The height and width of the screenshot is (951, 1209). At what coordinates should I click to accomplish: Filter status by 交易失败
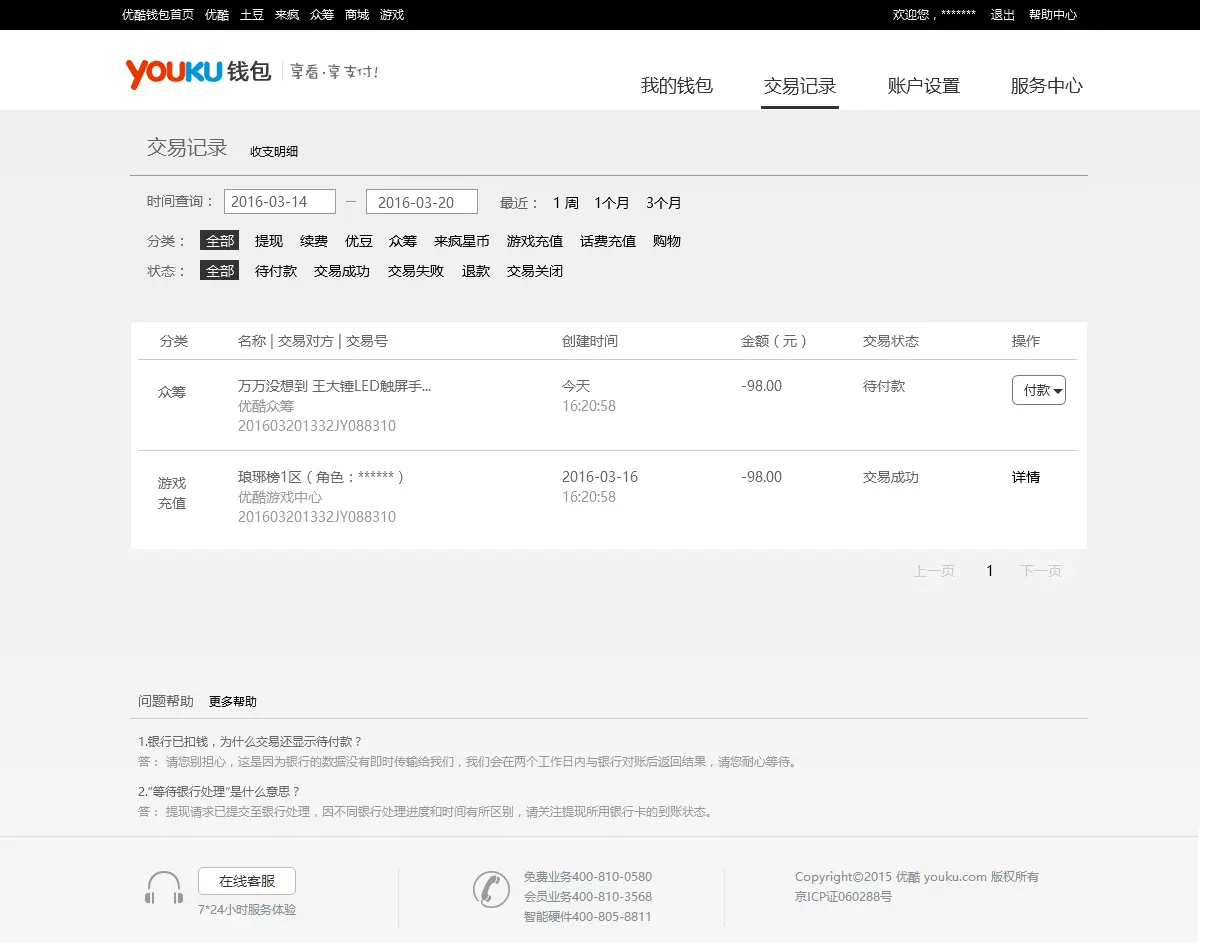[x=416, y=271]
